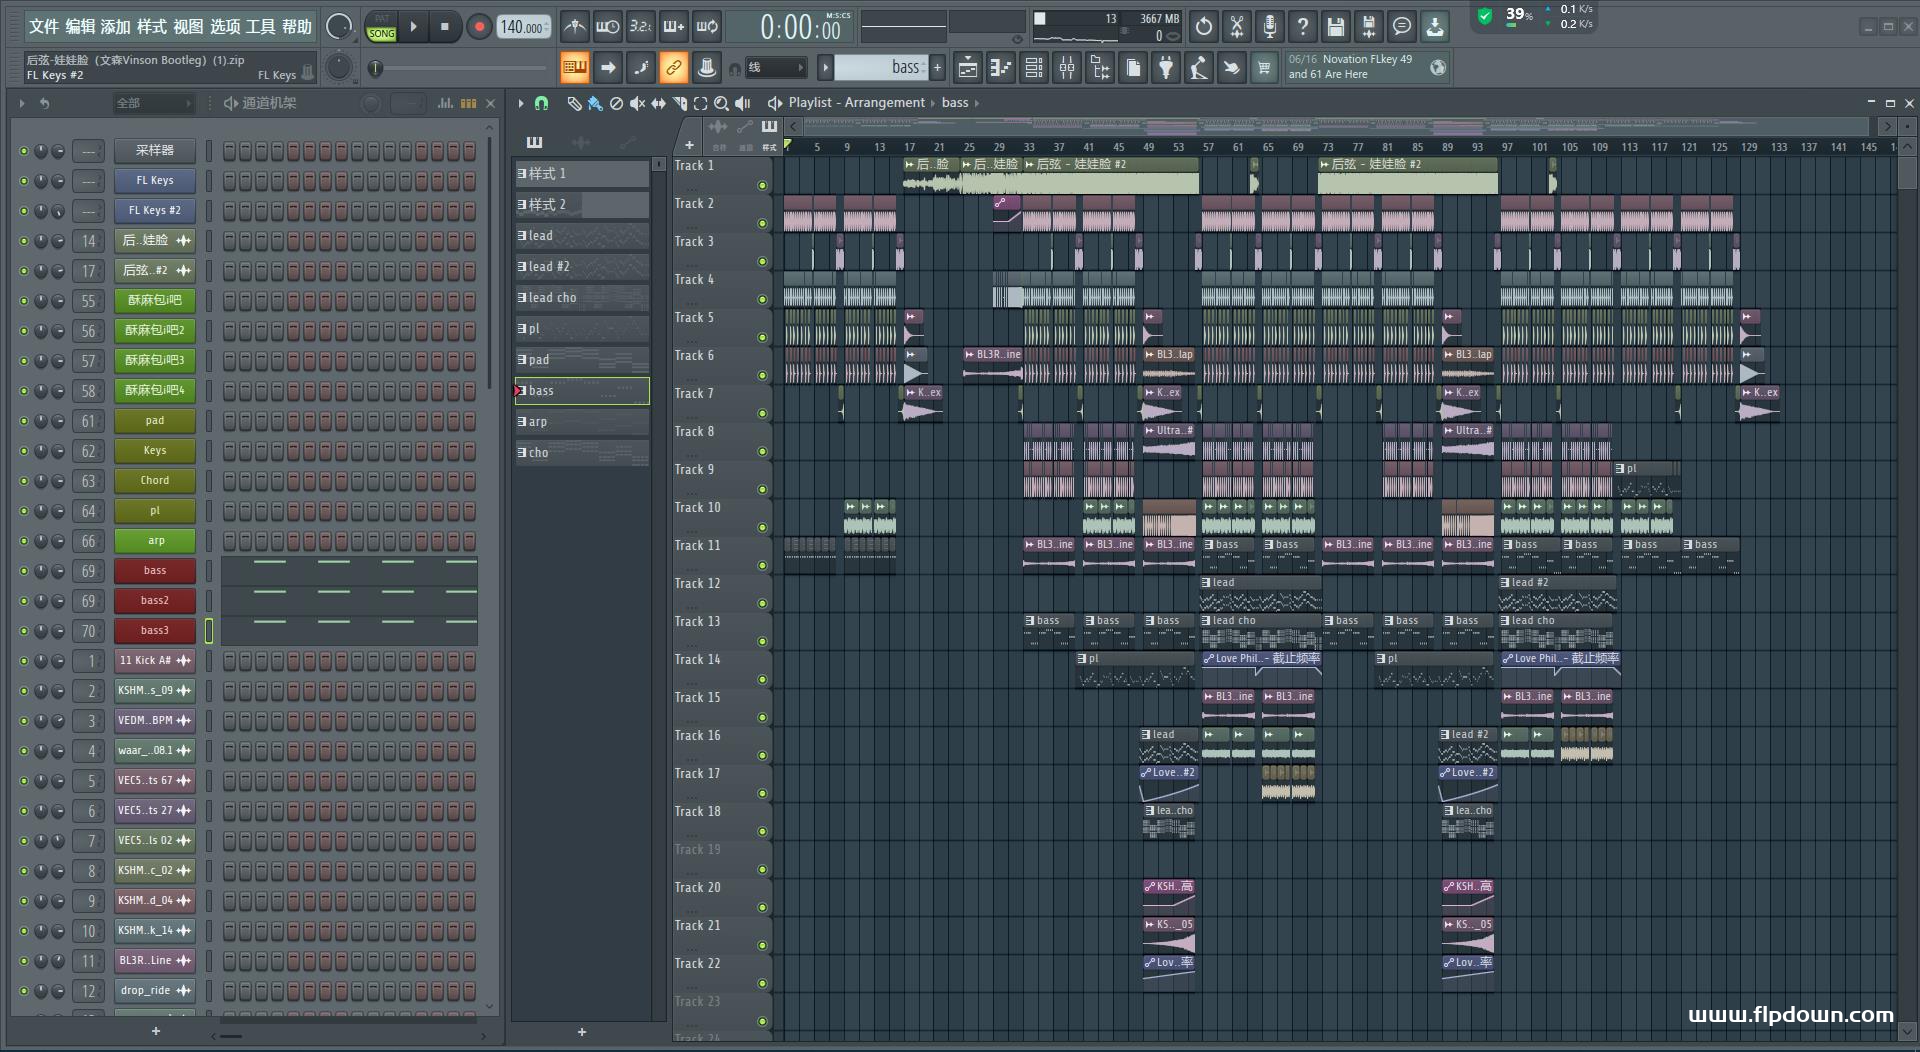Mute playlist Track 16 green LED
The image size is (1920, 1052).
click(x=762, y=756)
